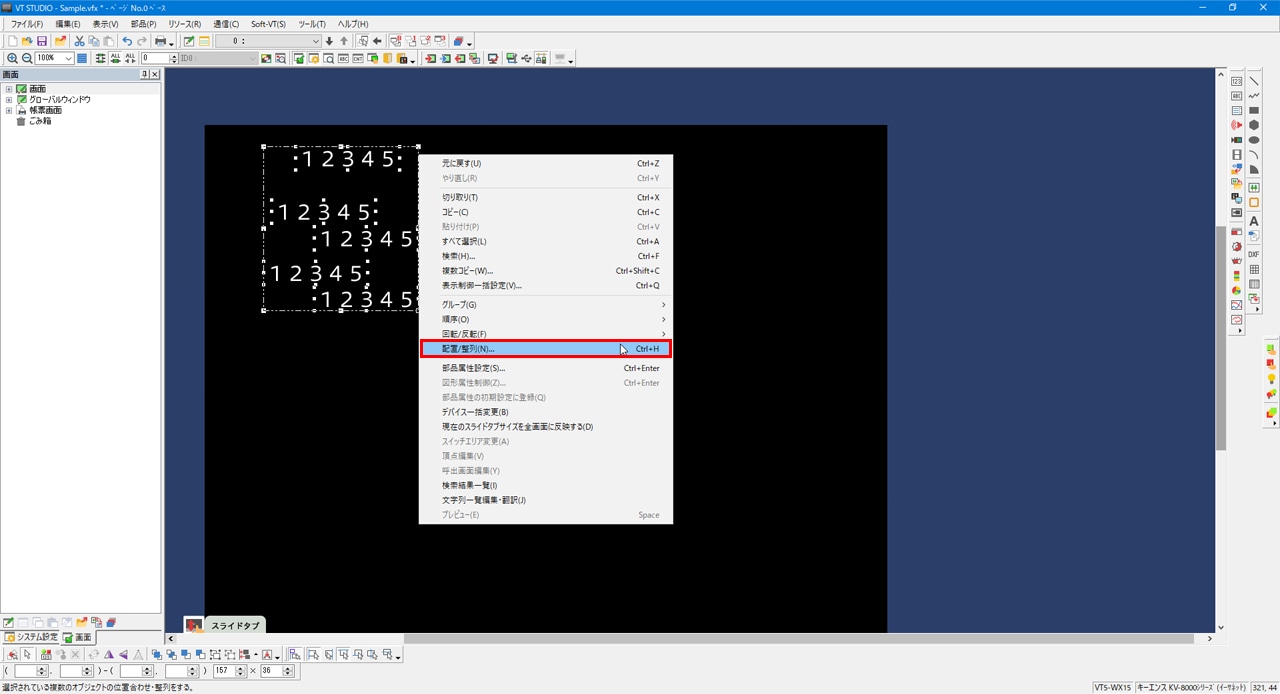Choose 配置/整列(N)... from context menu
Viewport: 1280px width, 694px height.
click(545, 349)
